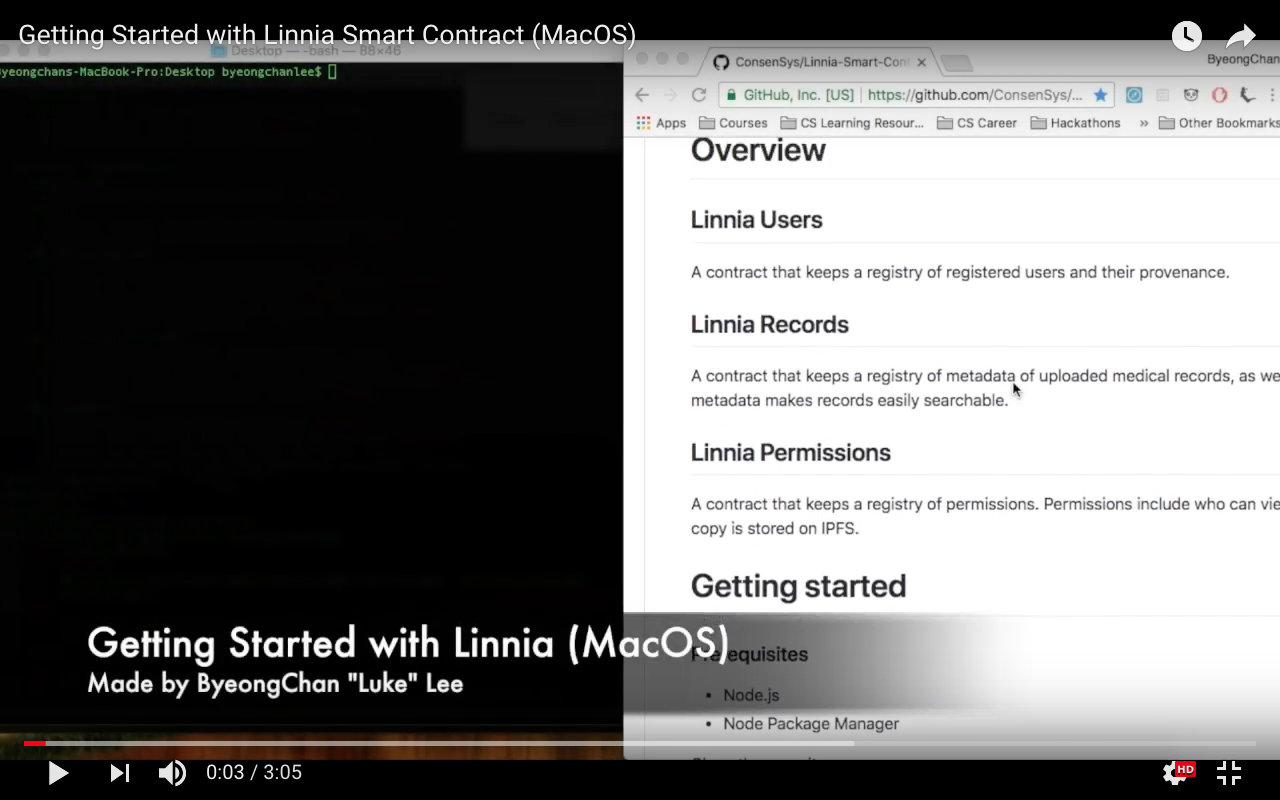Click the Linnia Records heading
1280x800 pixels.
point(769,324)
